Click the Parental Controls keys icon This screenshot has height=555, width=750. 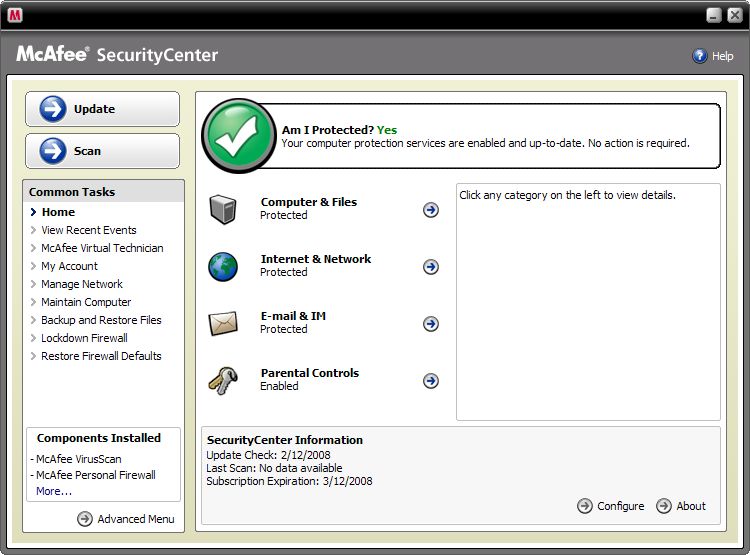click(223, 380)
